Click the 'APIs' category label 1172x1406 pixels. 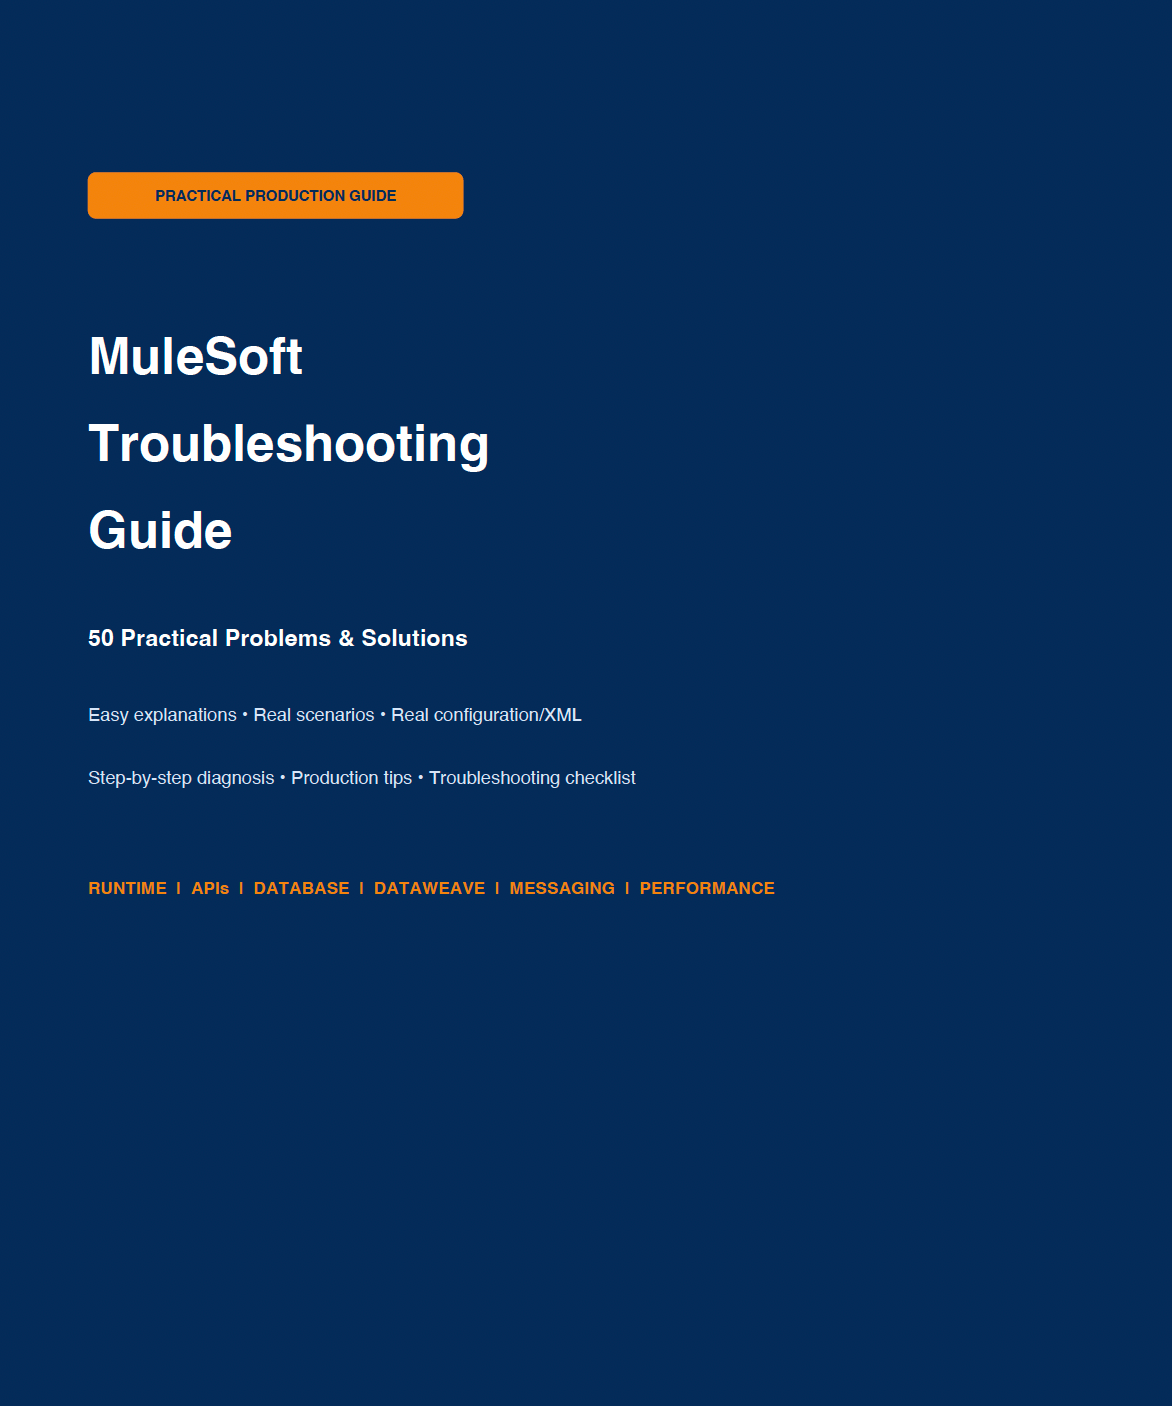pyautogui.click(x=210, y=888)
